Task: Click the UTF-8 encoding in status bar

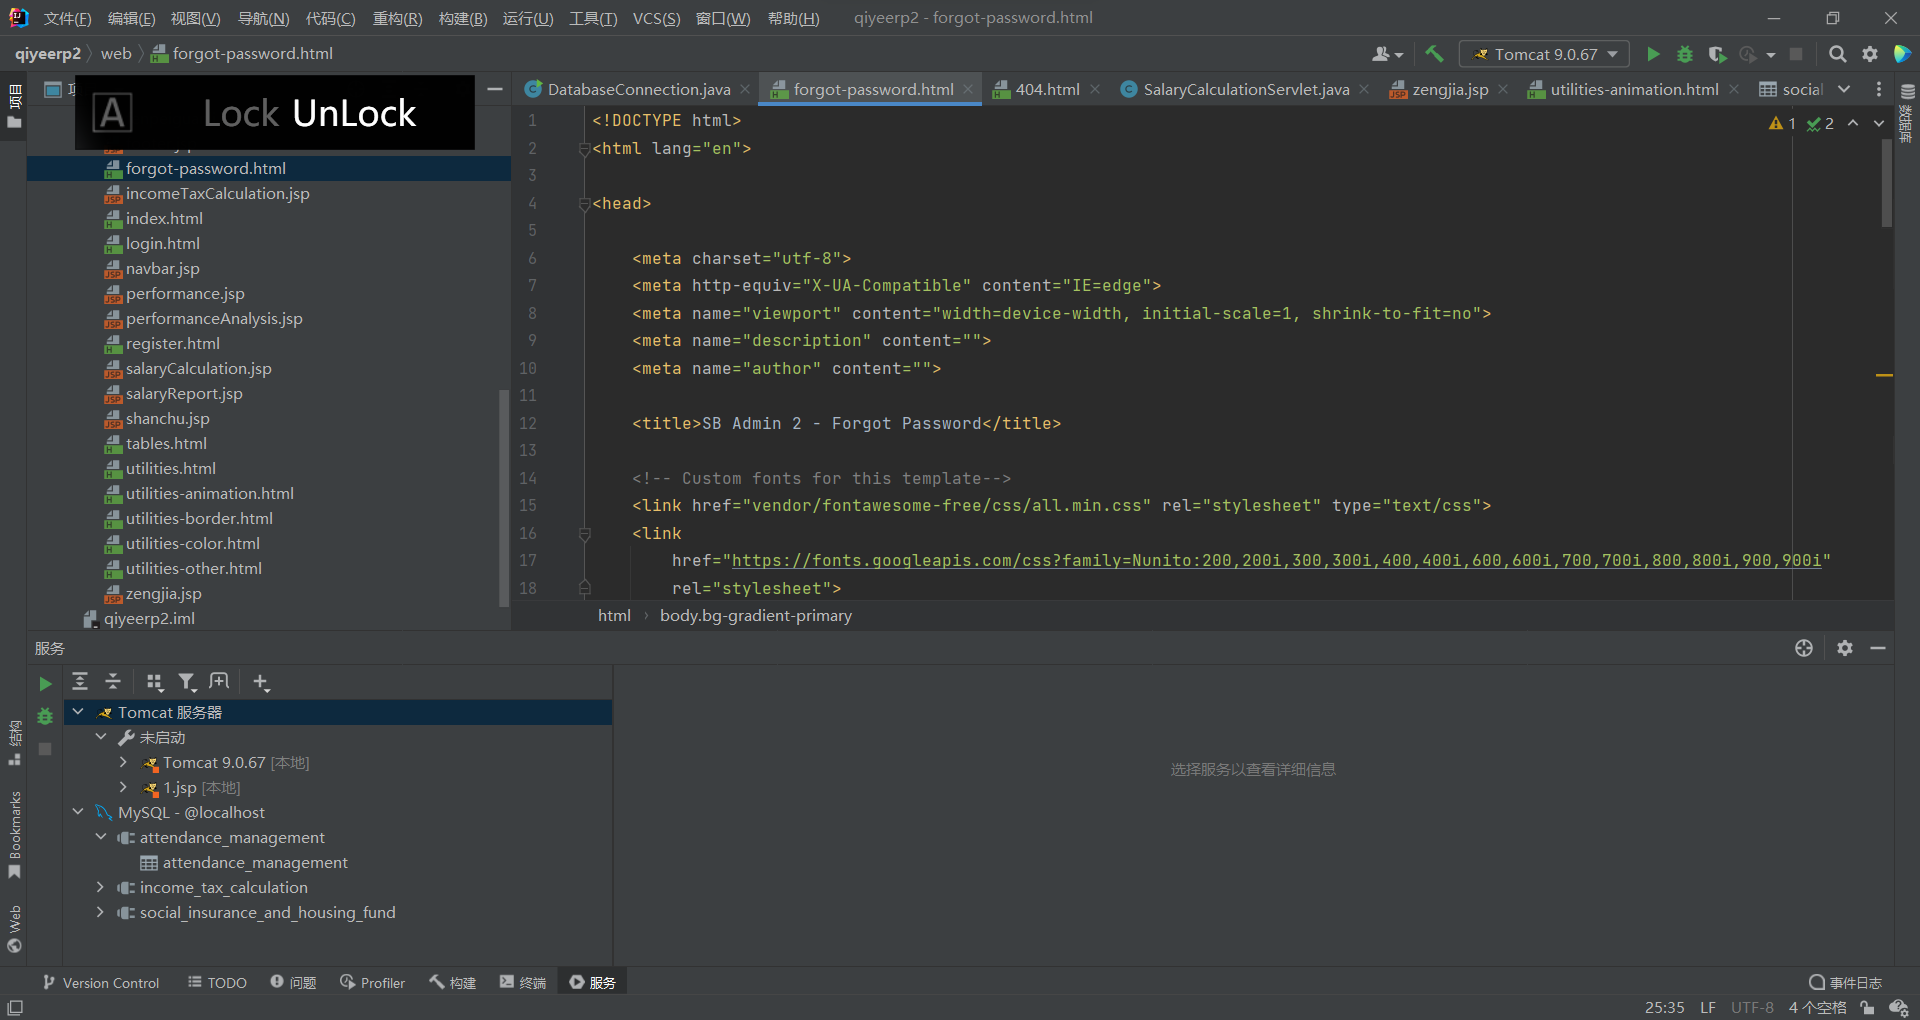Action: pos(1752,1007)
